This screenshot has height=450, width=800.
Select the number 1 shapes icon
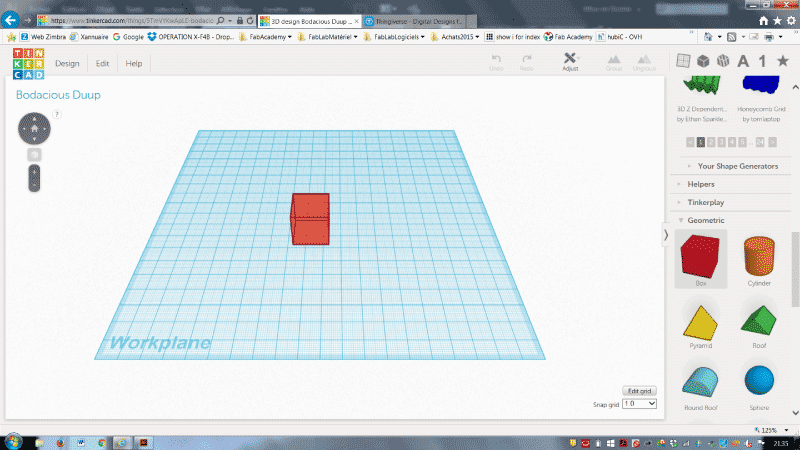coord(762,61)
